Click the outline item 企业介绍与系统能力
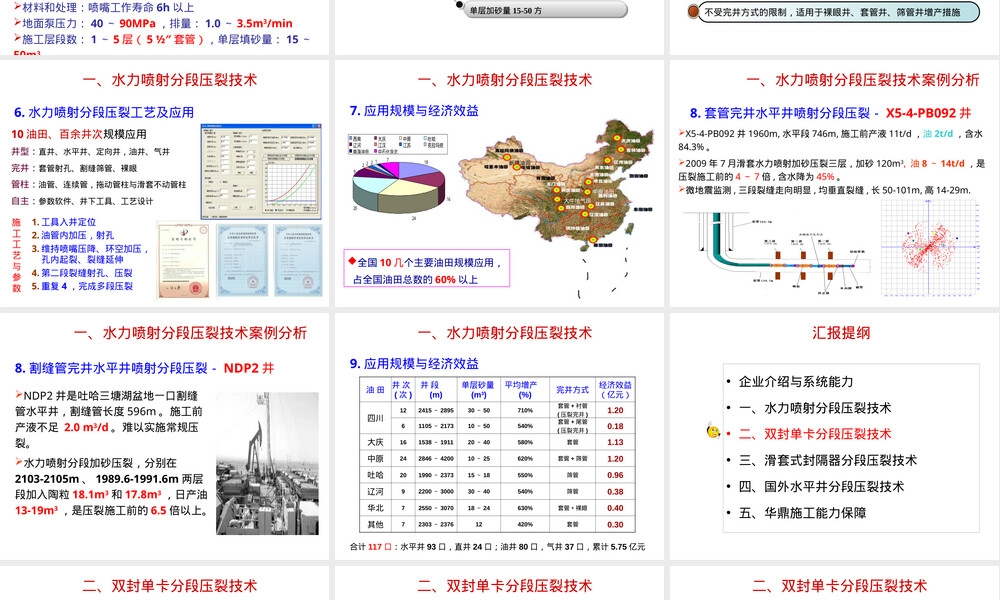Viewport: 1000px width, 600px height. [795, 381]
